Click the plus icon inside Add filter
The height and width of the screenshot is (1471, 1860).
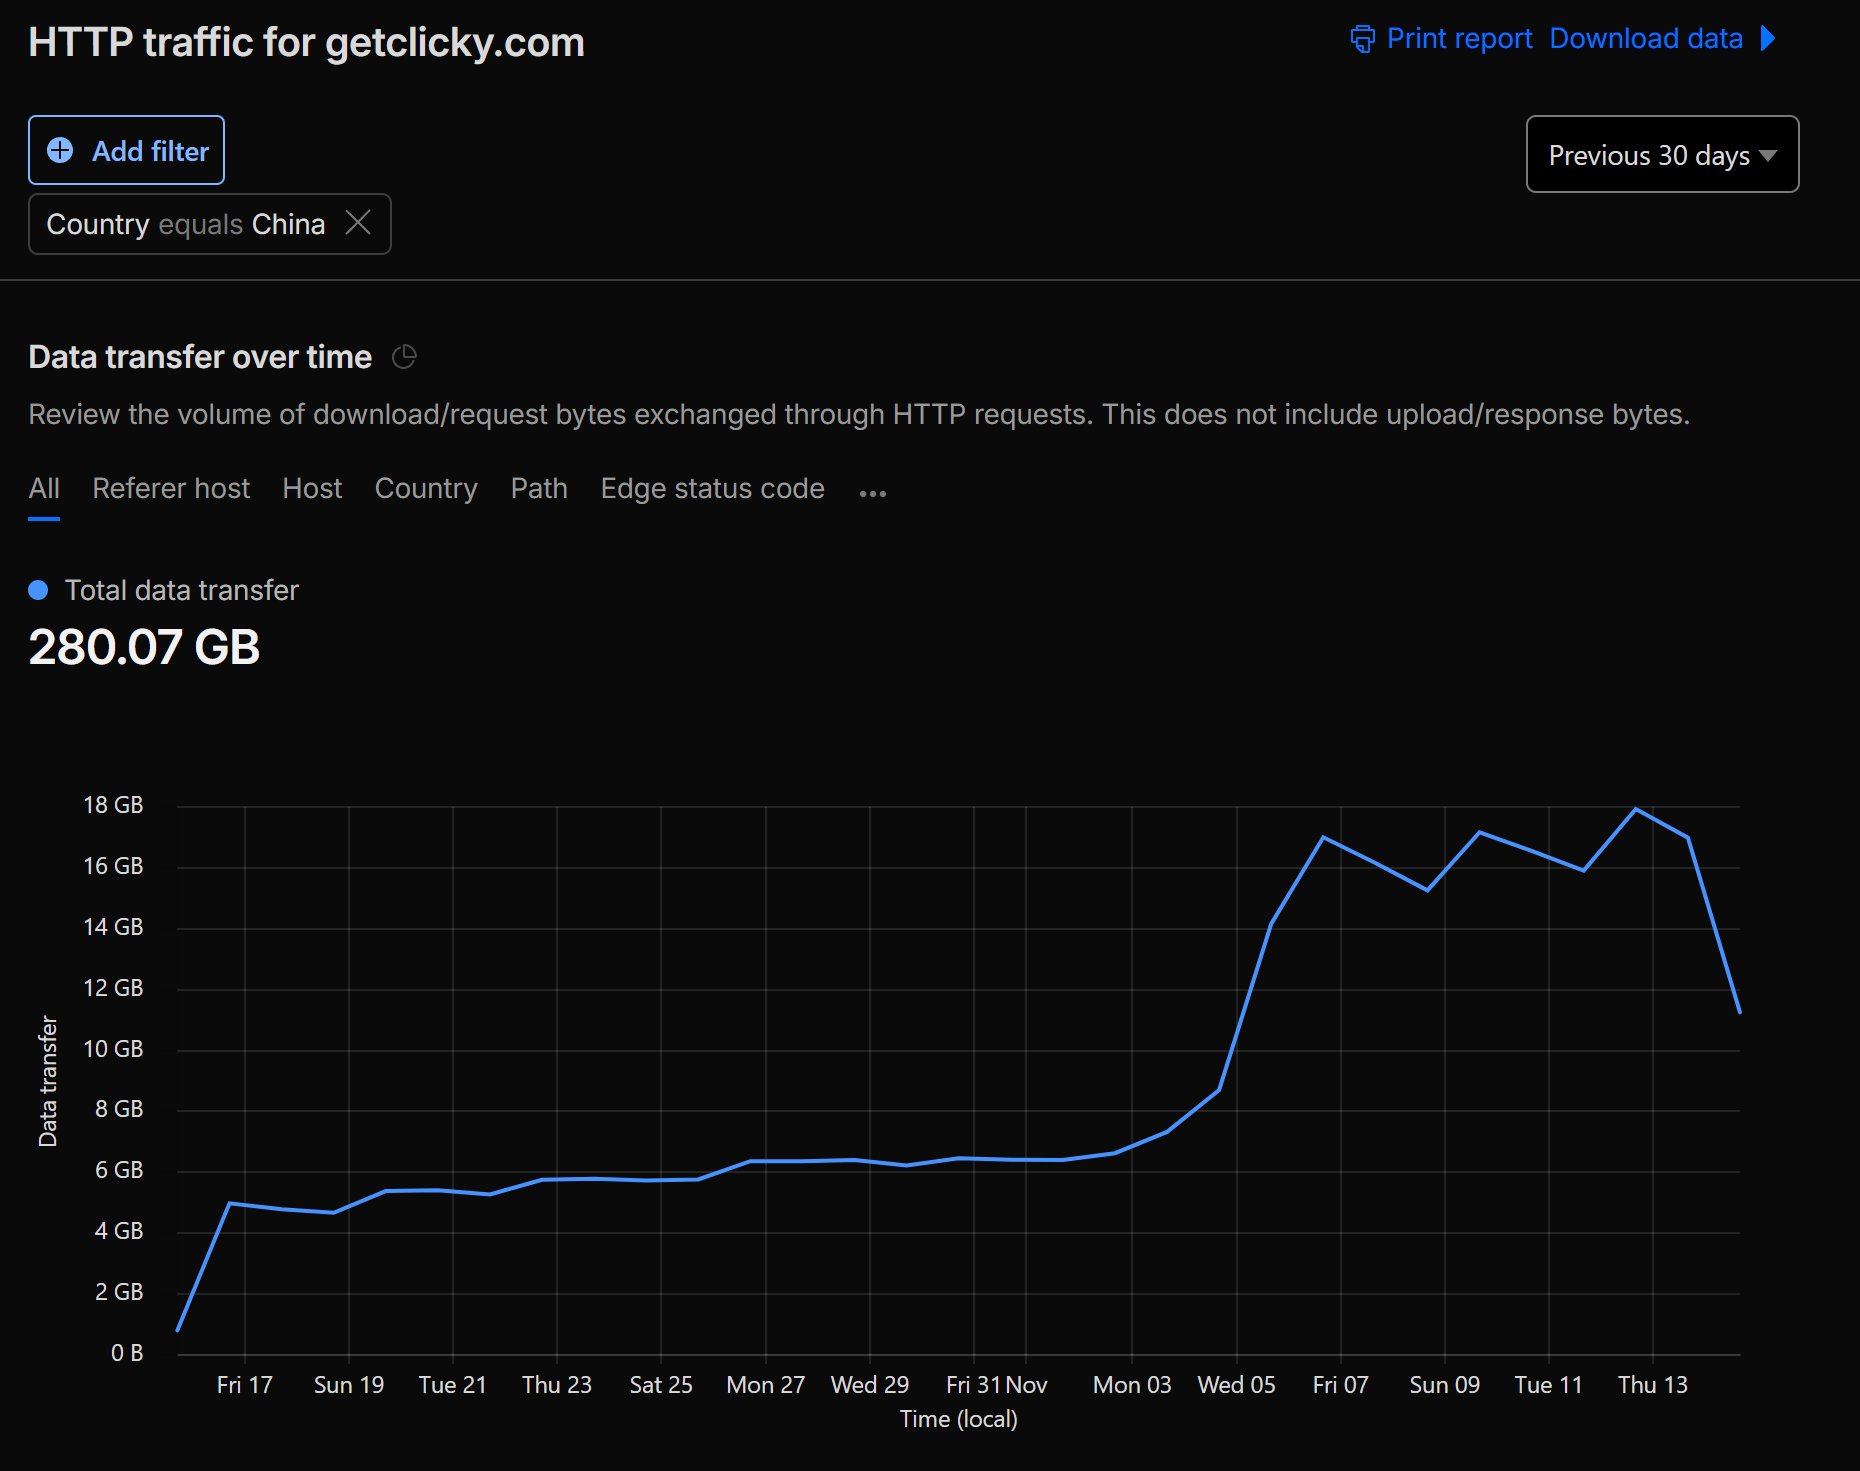(60, 150)
